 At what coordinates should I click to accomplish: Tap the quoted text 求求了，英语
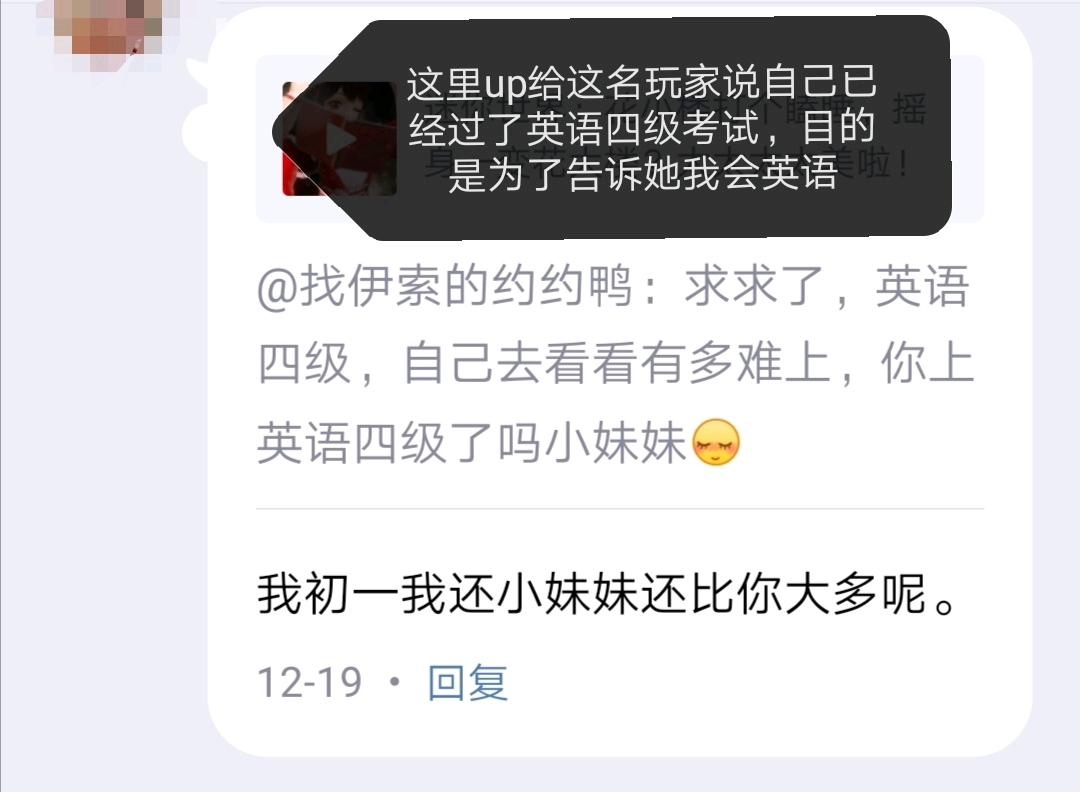[x=827, y=285]
